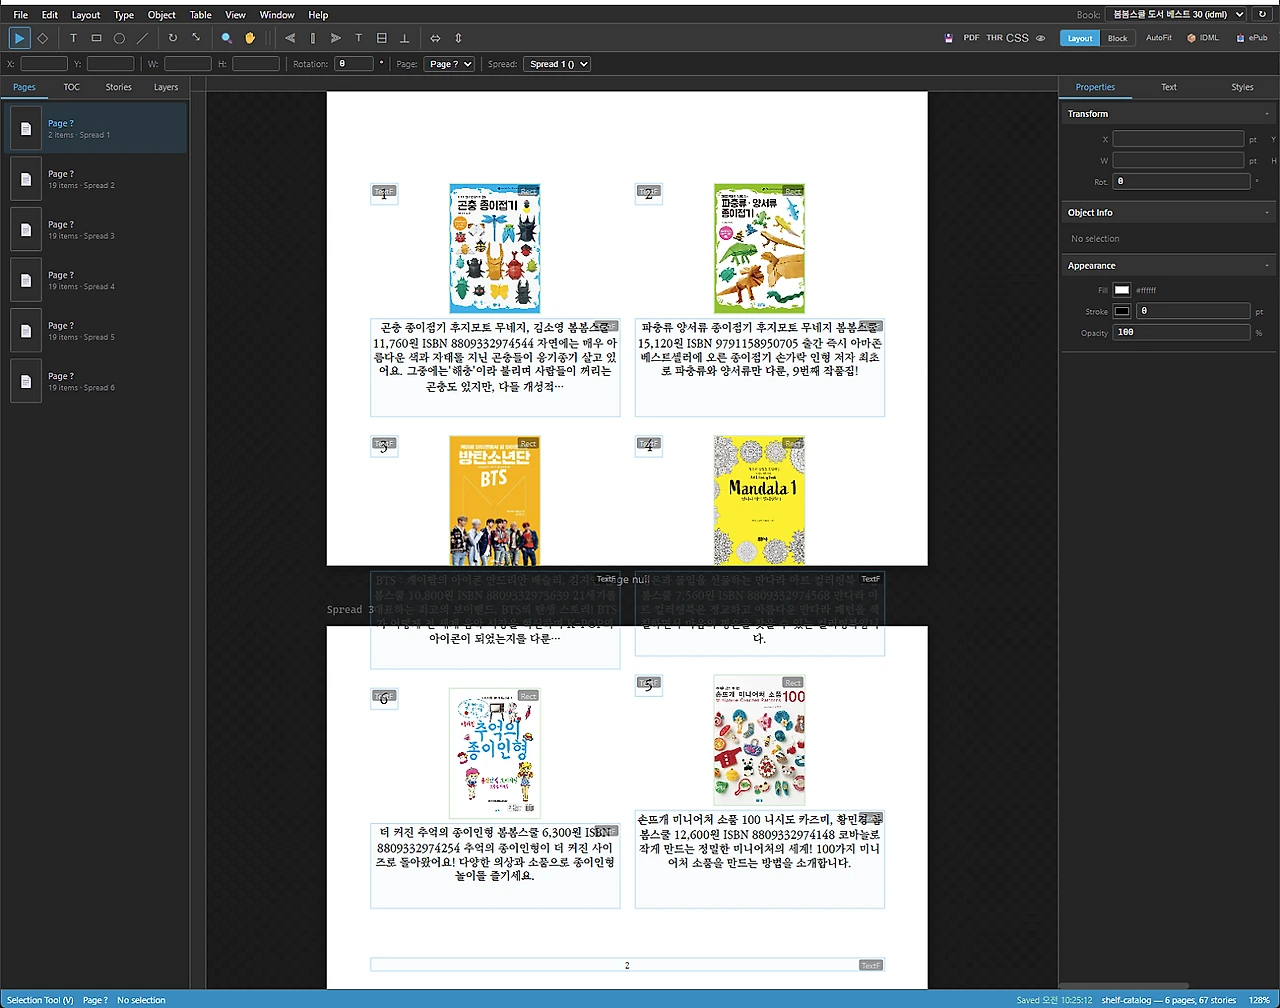Click the BTS book cover image
The width and height of the screenshot is (1280, 1008).
[495, 501]
